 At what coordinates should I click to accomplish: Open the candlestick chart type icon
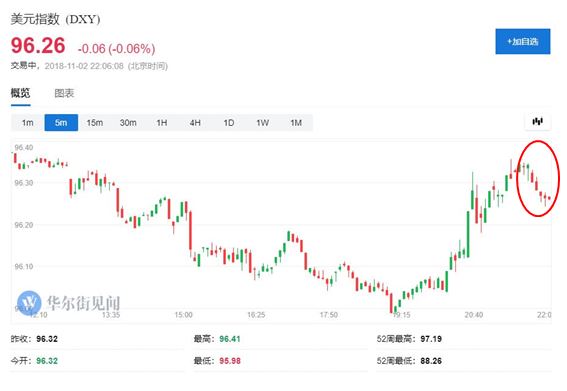(538, 122)
